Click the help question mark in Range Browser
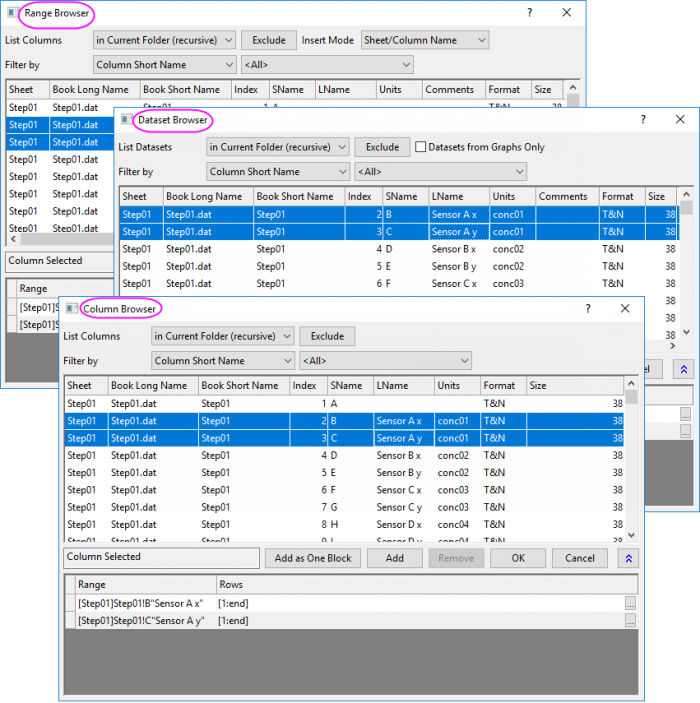Image resolution: width=700 pixels, height=703 pixels. click(x=530, y=13)
